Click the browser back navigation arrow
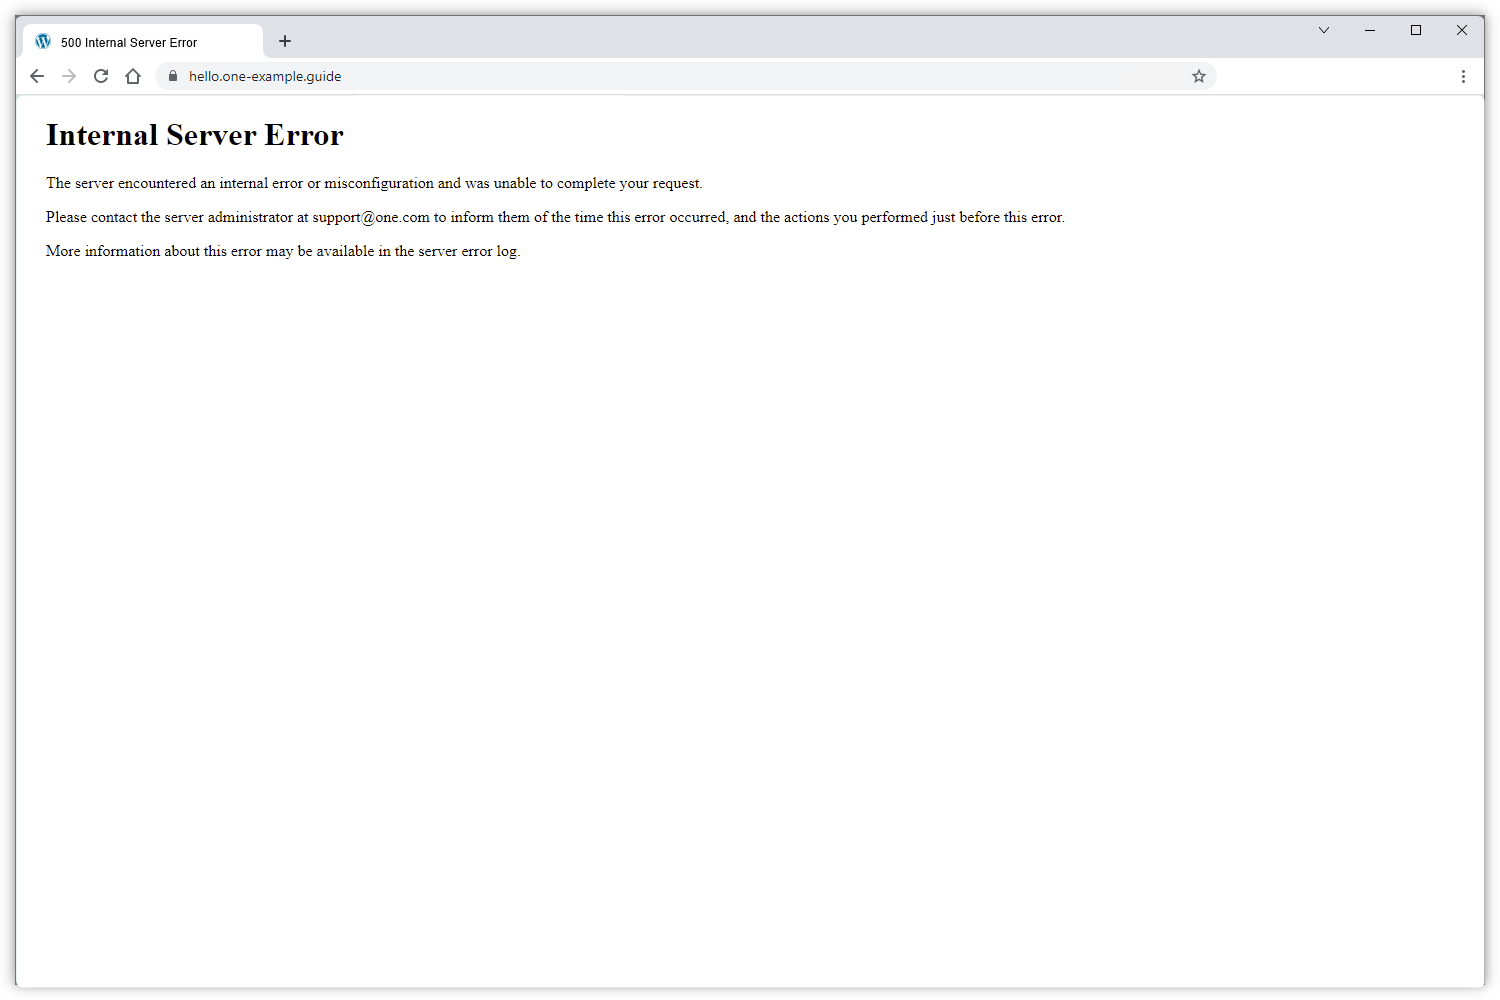Screen dimensions: 1500x1000 [37, 76]
